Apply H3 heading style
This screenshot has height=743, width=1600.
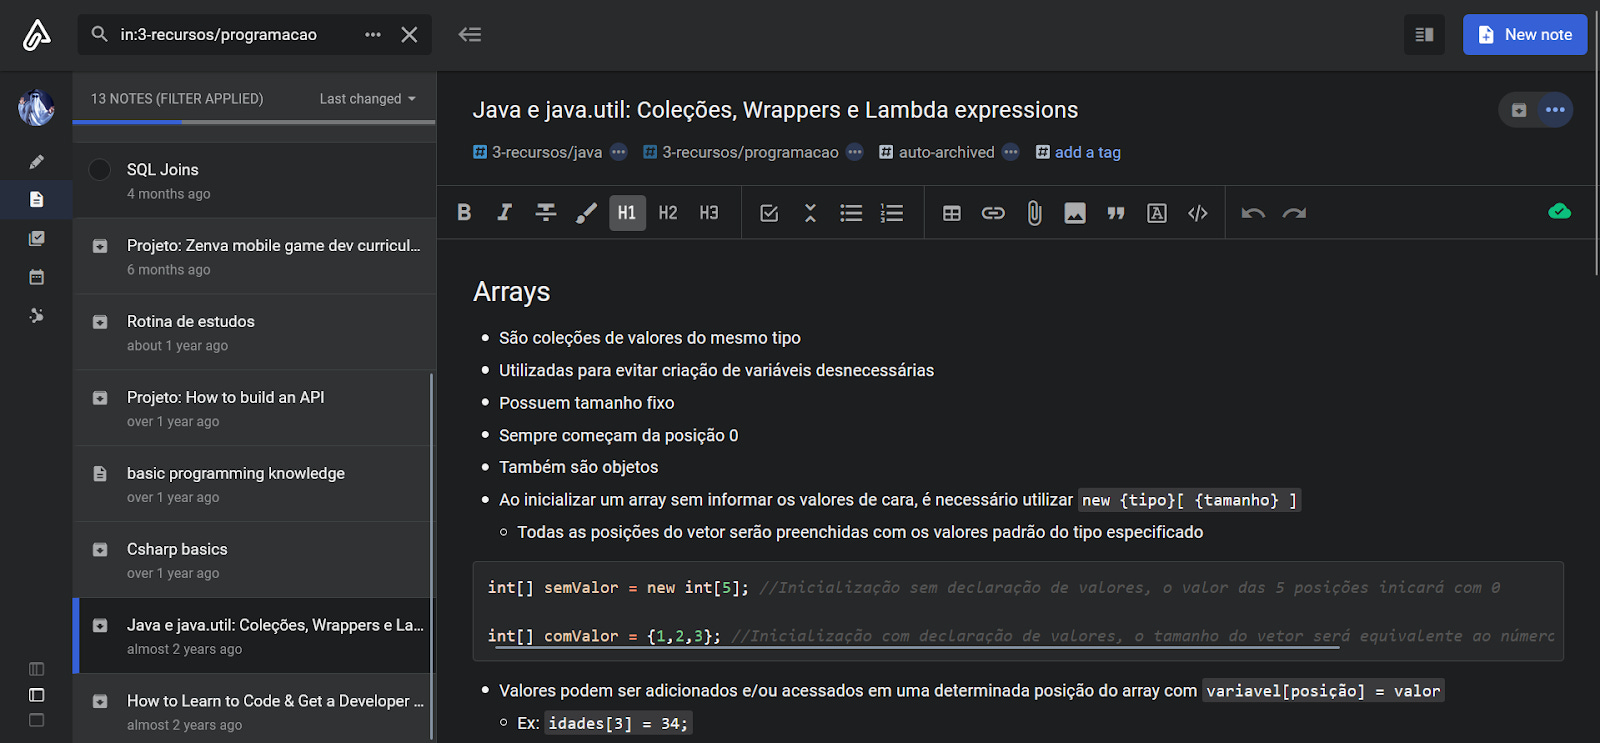tap(709, 212)
